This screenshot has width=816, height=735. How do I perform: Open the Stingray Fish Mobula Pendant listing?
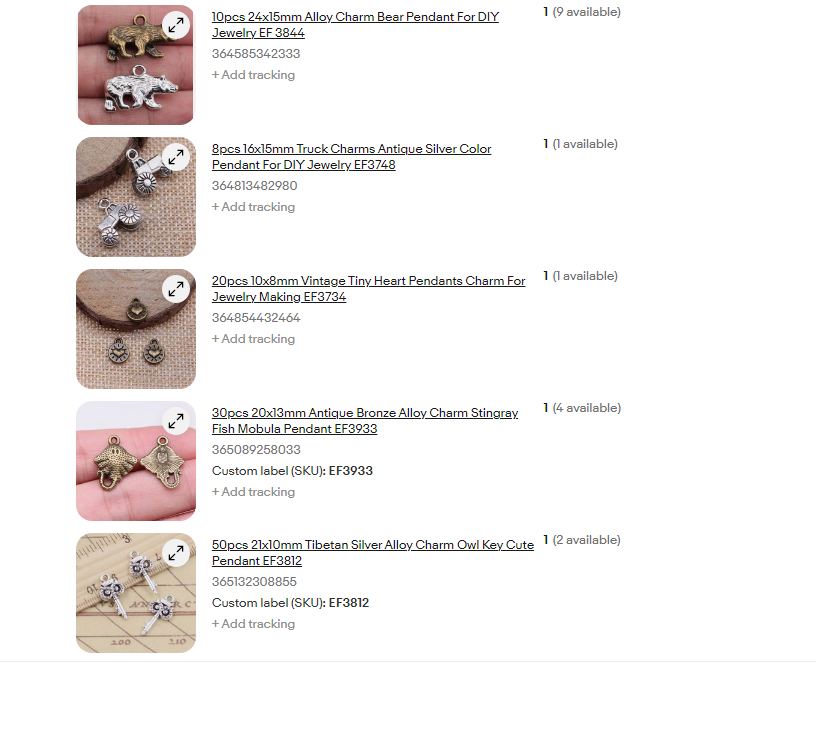click(365, 421)
